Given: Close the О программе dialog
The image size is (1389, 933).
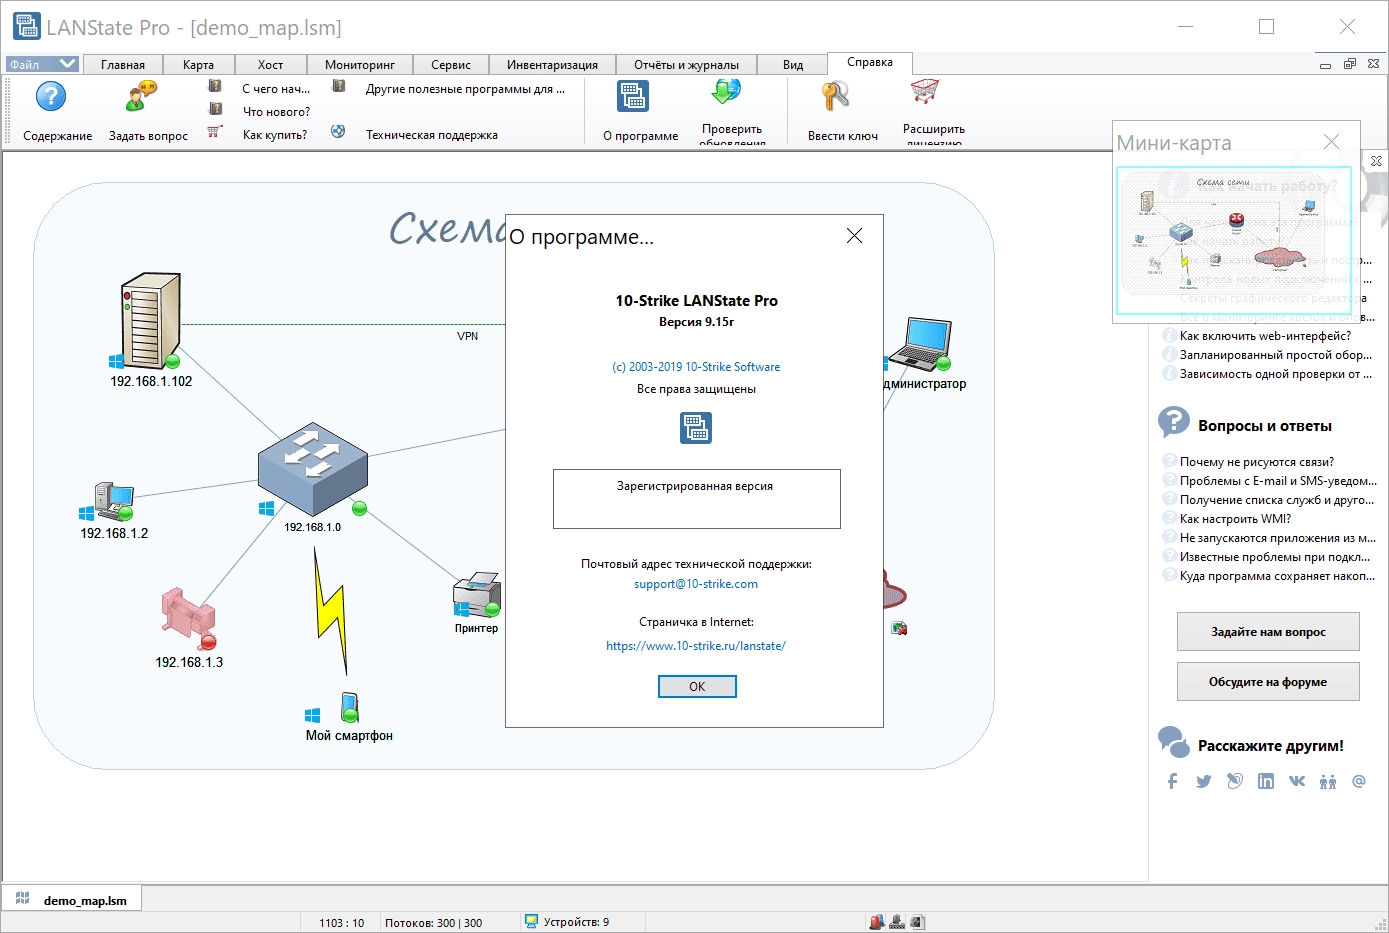Looking at the screenshot, I should pyautogui.click(x=854, y=236).
